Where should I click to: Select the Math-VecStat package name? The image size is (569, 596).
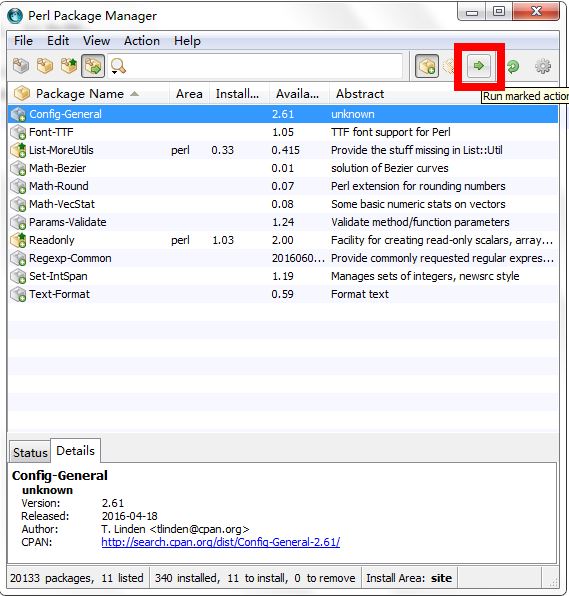62,204
